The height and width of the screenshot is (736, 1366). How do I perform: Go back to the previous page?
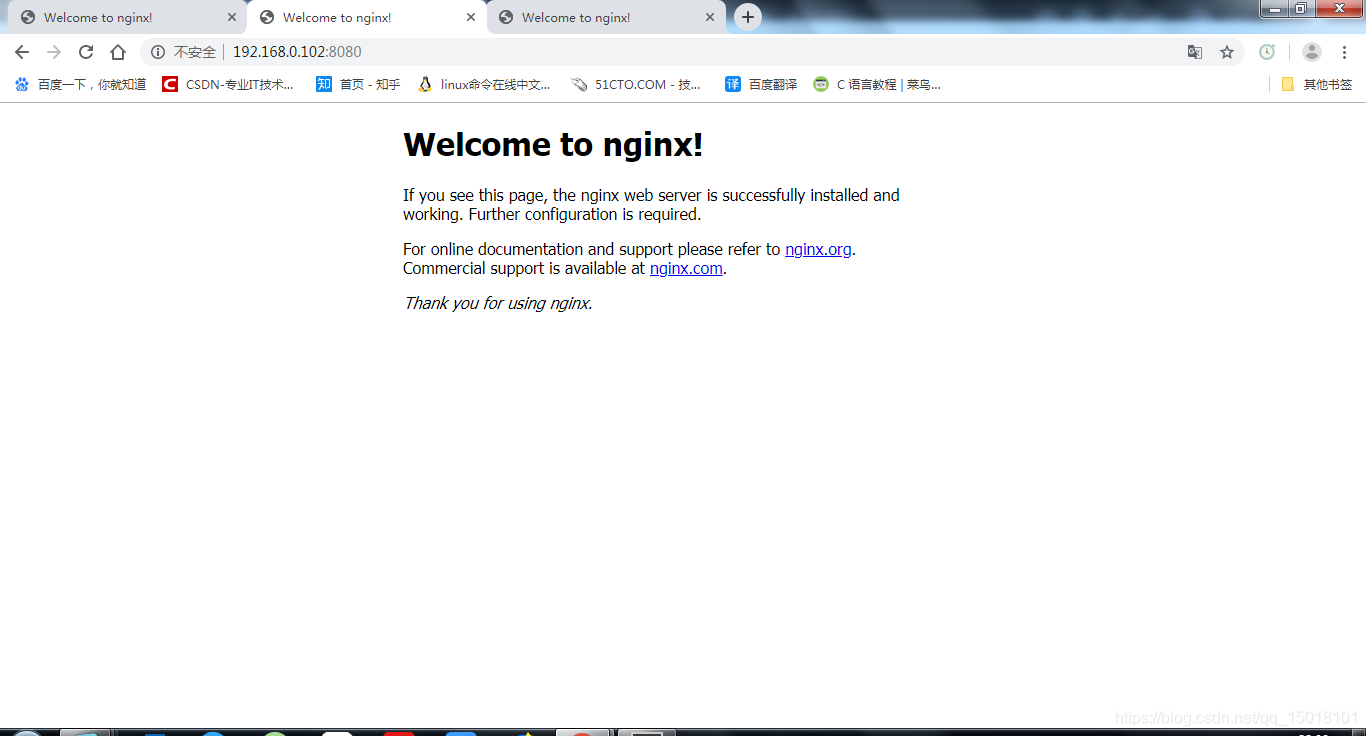click(22, 52)
